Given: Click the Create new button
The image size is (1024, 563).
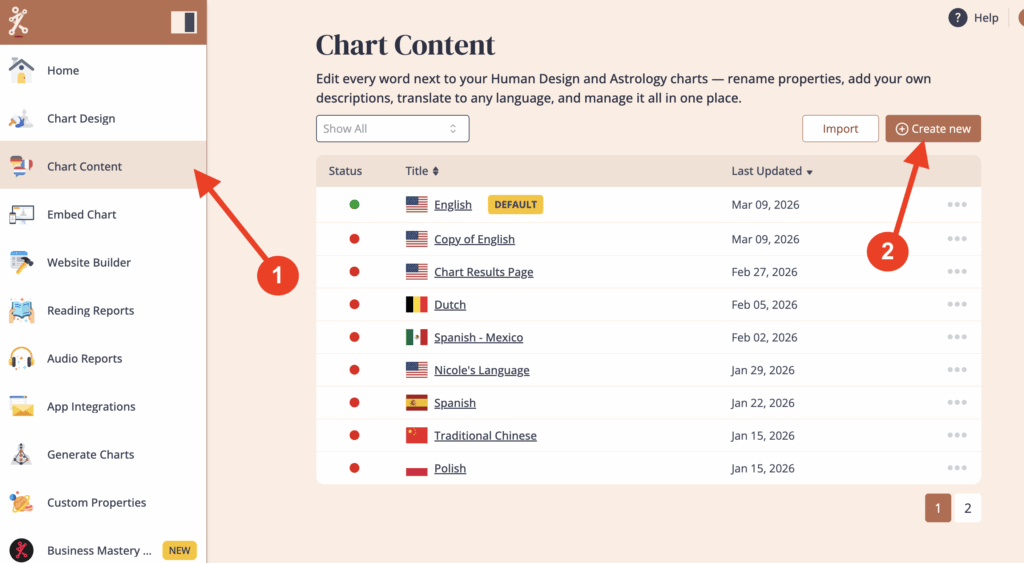Looking at the screenshot, I should tap(932, 129).
